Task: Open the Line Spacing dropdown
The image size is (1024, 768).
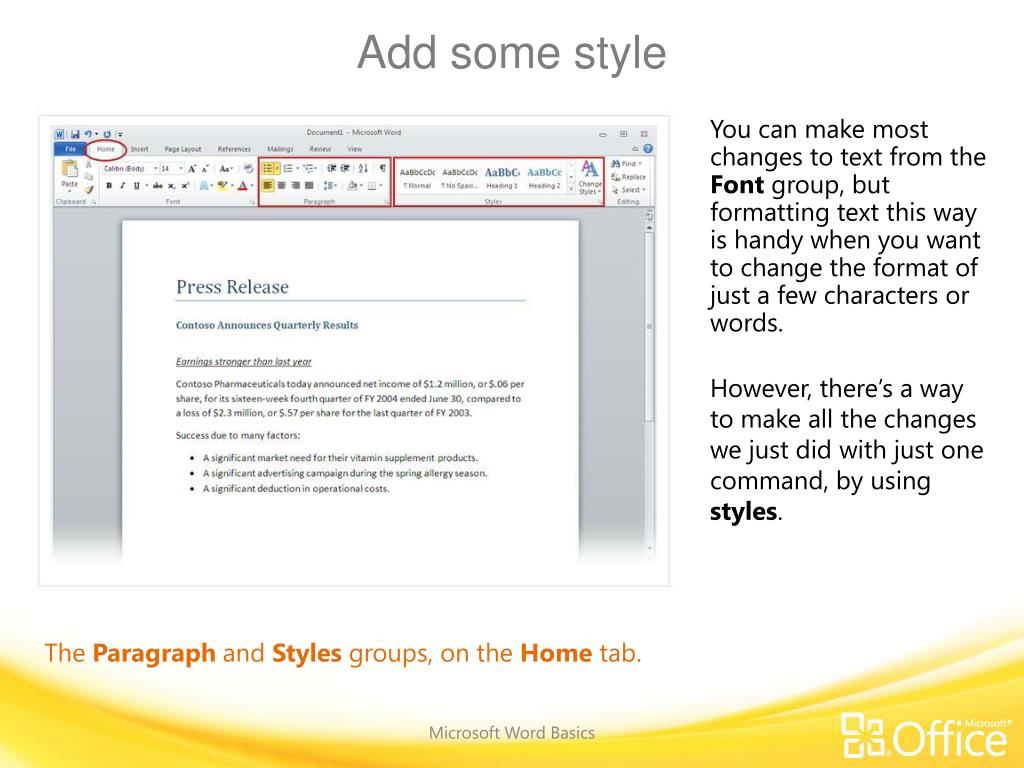Action: (330, 186)
